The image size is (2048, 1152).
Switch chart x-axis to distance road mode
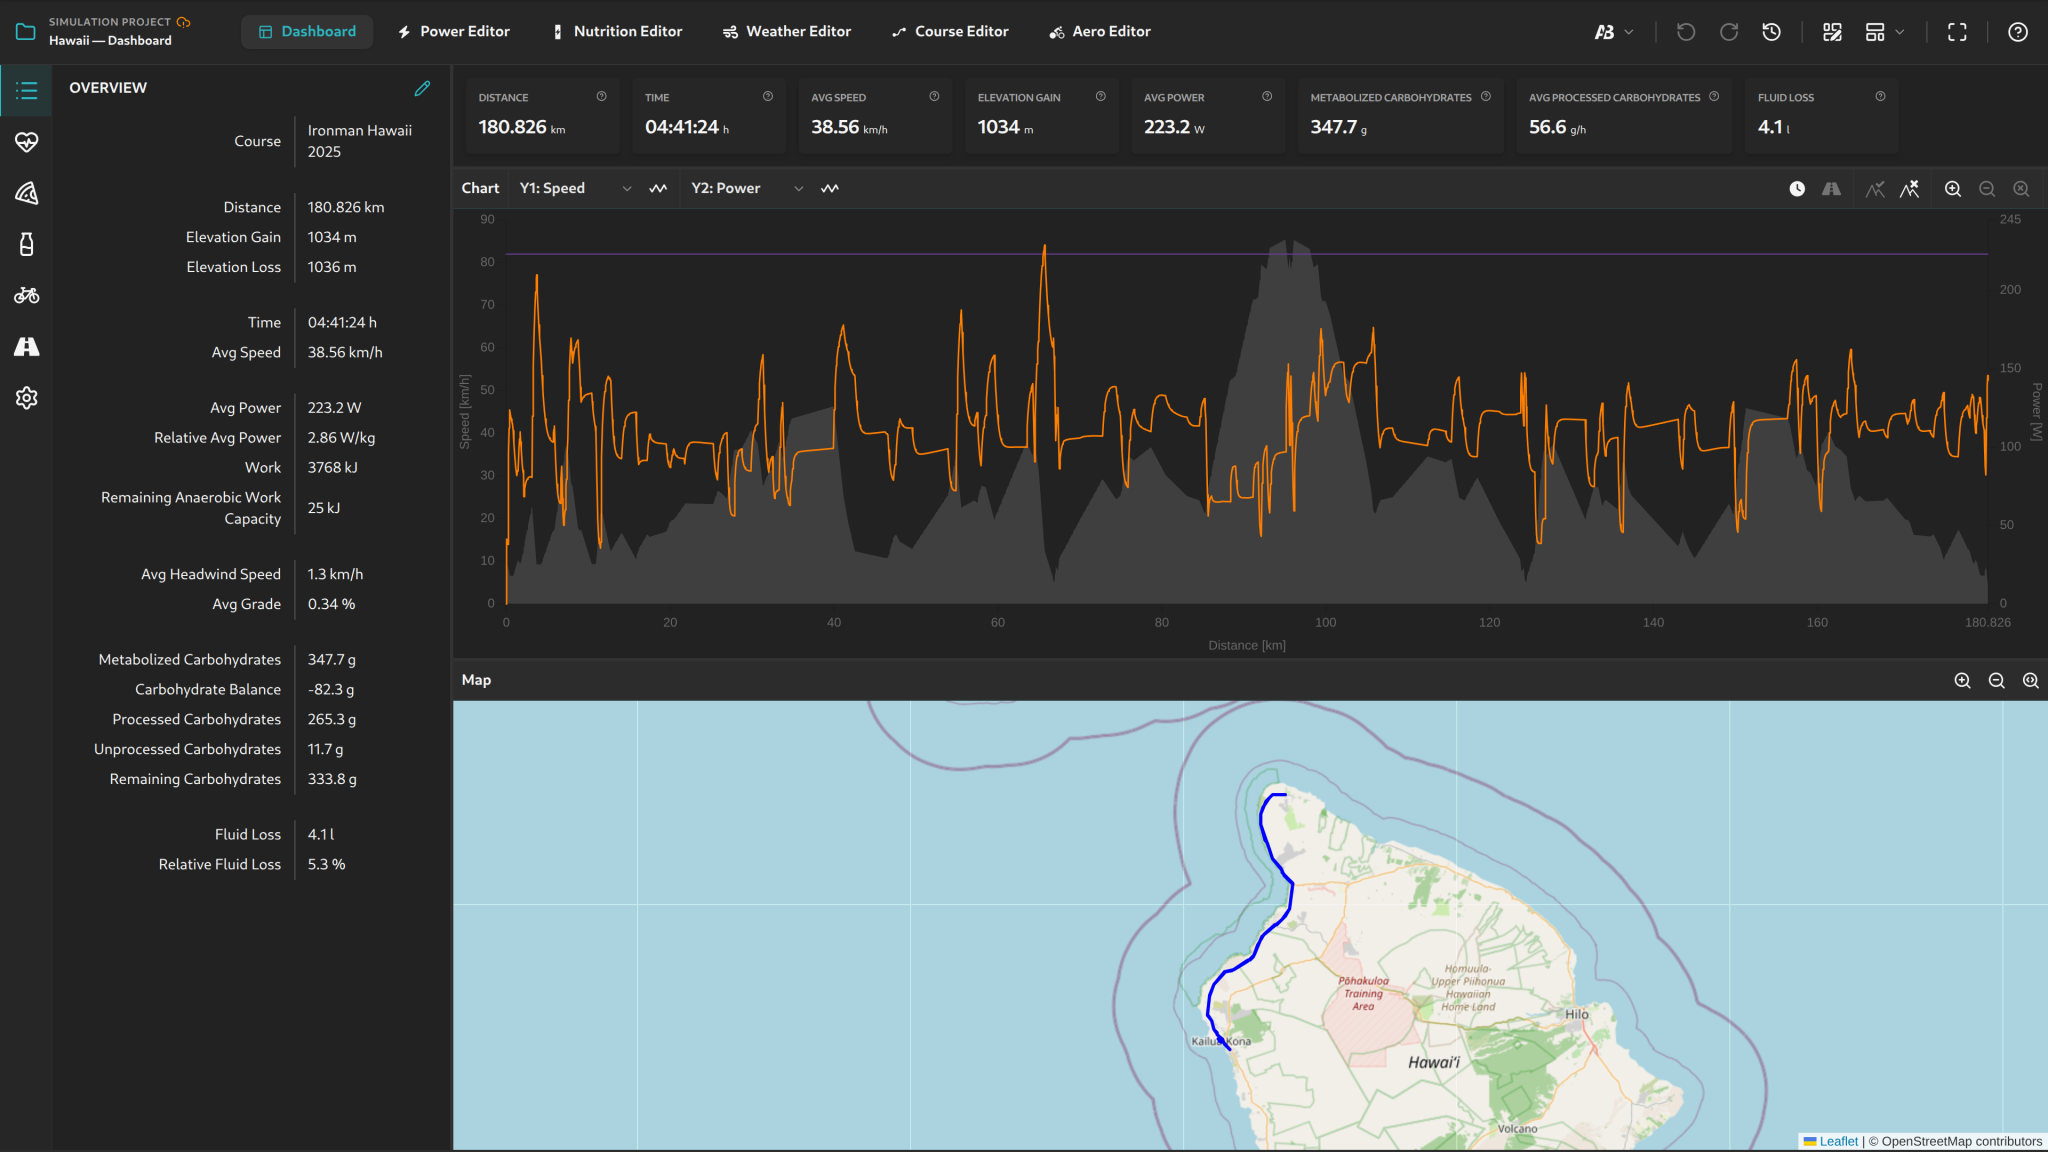click(1831, 189)
